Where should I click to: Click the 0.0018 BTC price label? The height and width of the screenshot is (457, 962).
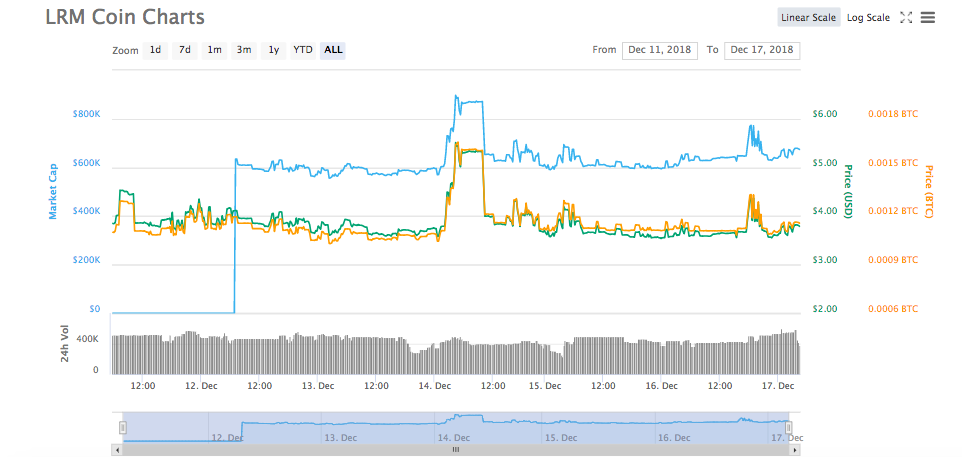[x=893, y=114]
